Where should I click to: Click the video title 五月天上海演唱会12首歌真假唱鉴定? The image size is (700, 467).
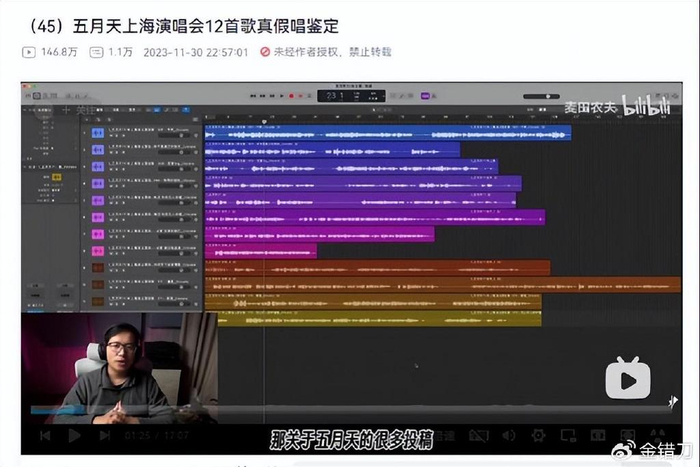pyautogui.click(x=206, y=26)
